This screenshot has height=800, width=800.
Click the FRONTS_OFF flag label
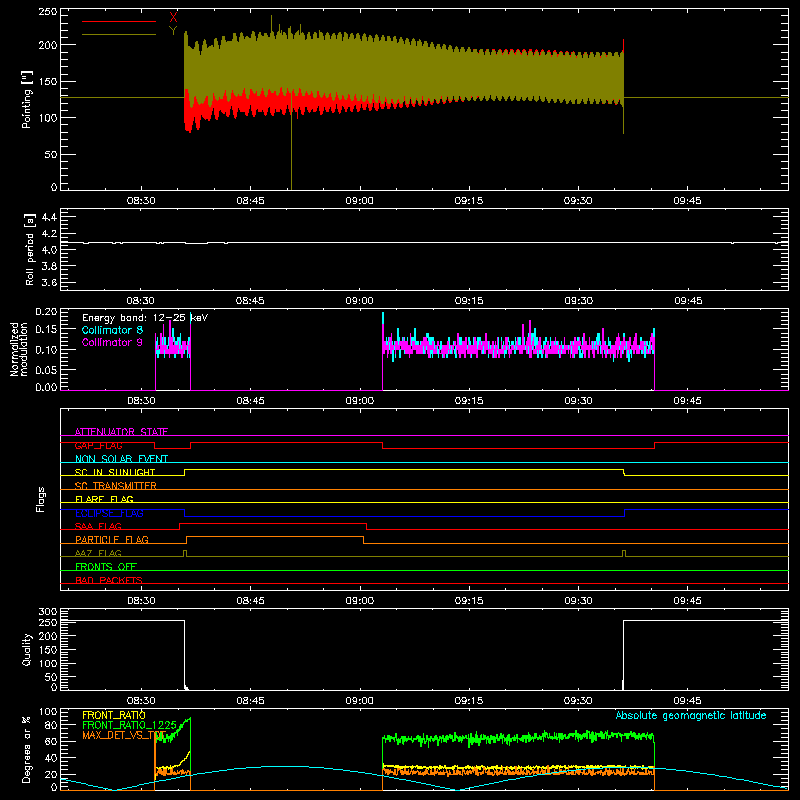(x=106, y=566)
